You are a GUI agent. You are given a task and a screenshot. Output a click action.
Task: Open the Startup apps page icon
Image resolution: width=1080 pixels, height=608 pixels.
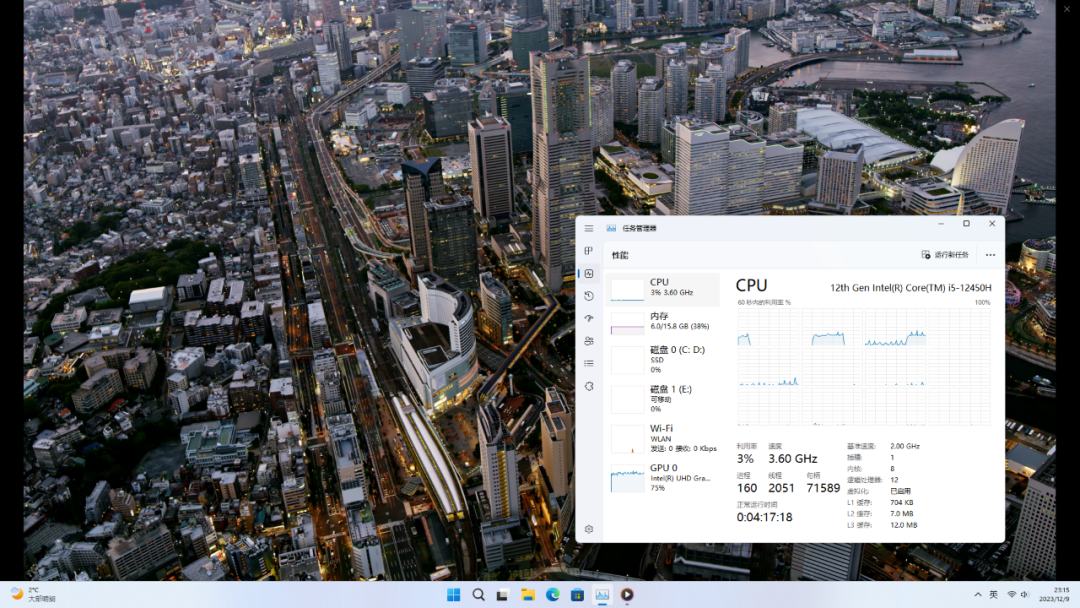(x=589, y=318)
